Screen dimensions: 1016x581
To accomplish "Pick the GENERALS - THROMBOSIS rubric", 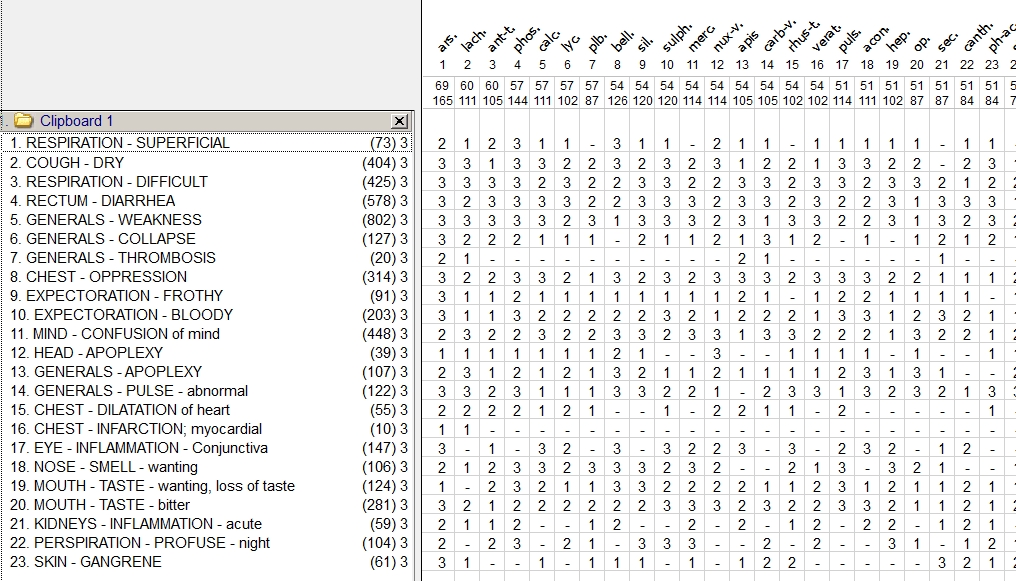I will coord(207,257).
